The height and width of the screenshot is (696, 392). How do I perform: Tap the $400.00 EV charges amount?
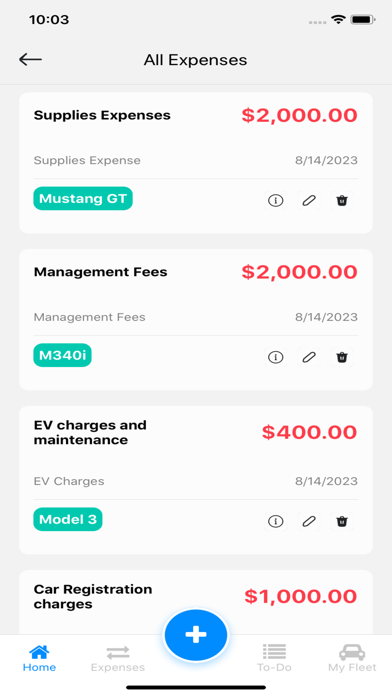pos(309,432)
